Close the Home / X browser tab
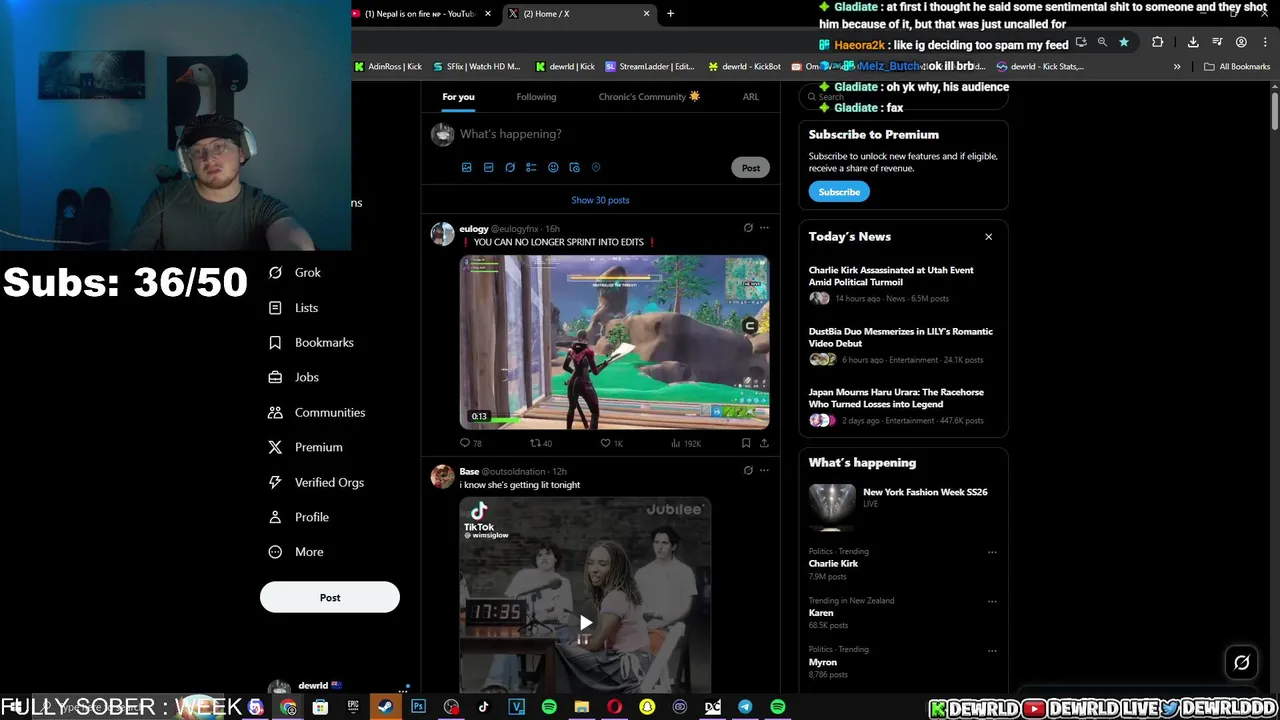The width and height of the screenshot is (1280, 720). point(646,14)
